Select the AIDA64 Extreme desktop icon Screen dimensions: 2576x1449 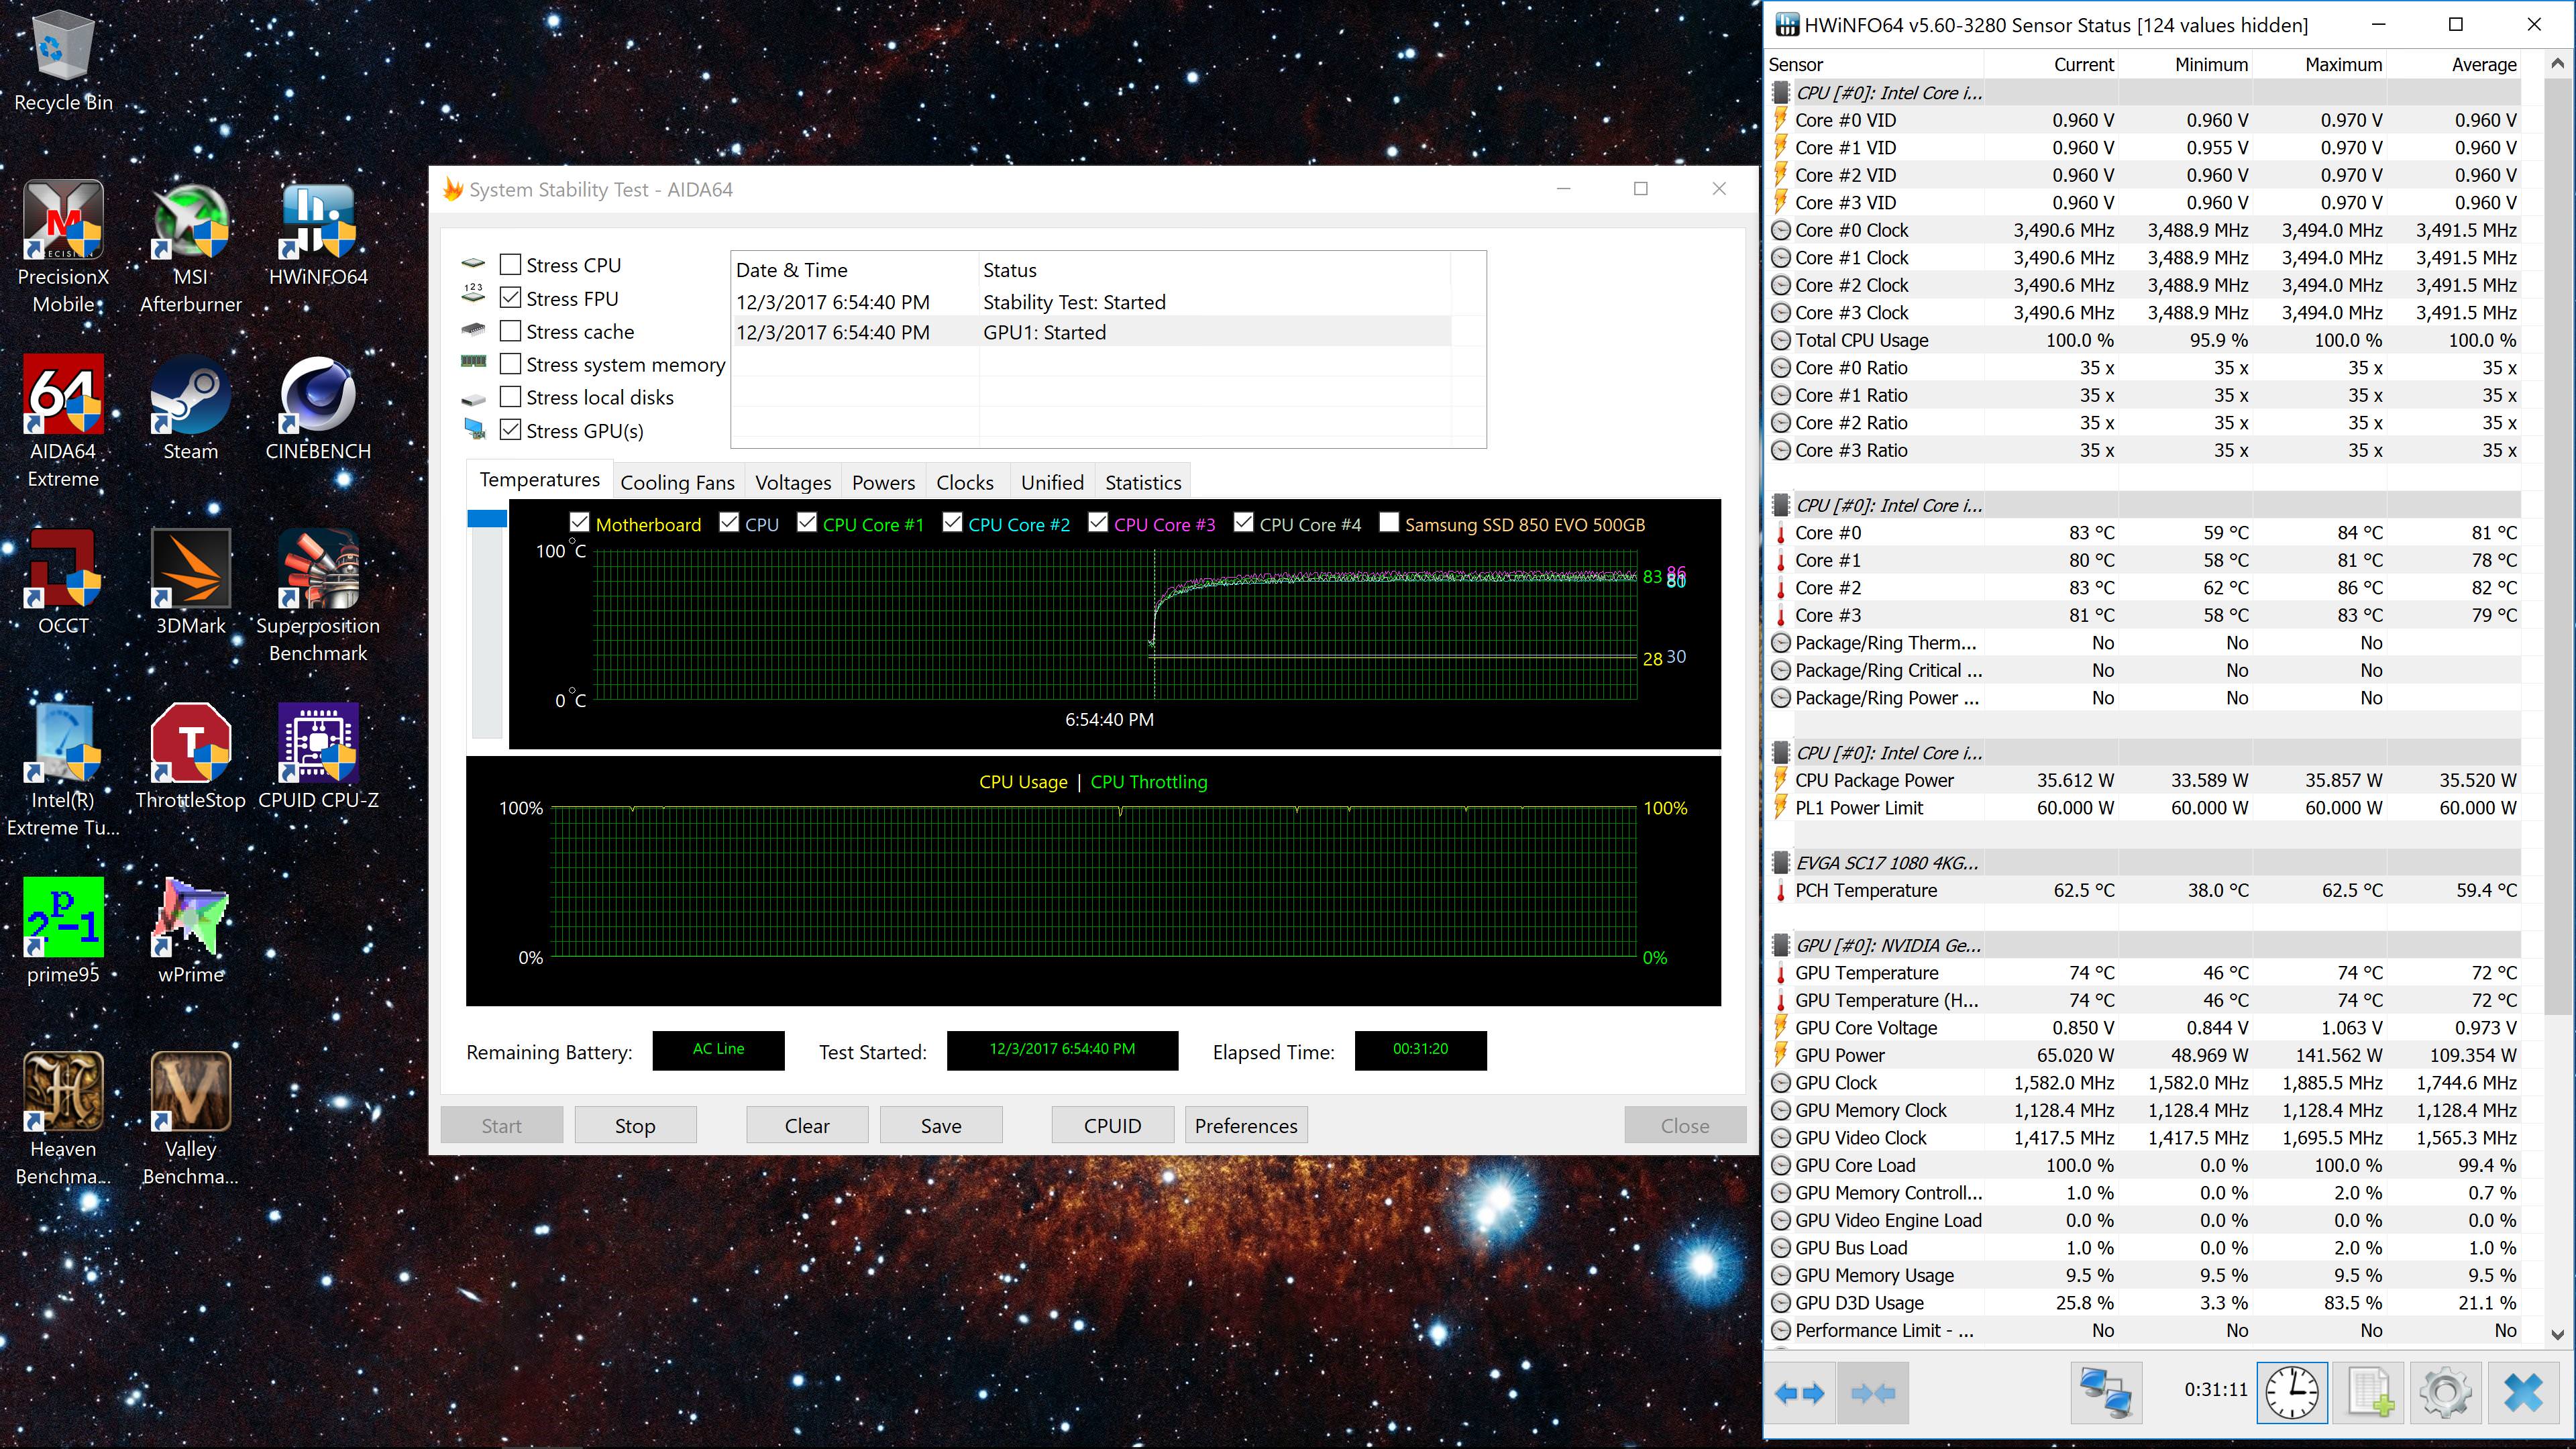coord(63,421)
